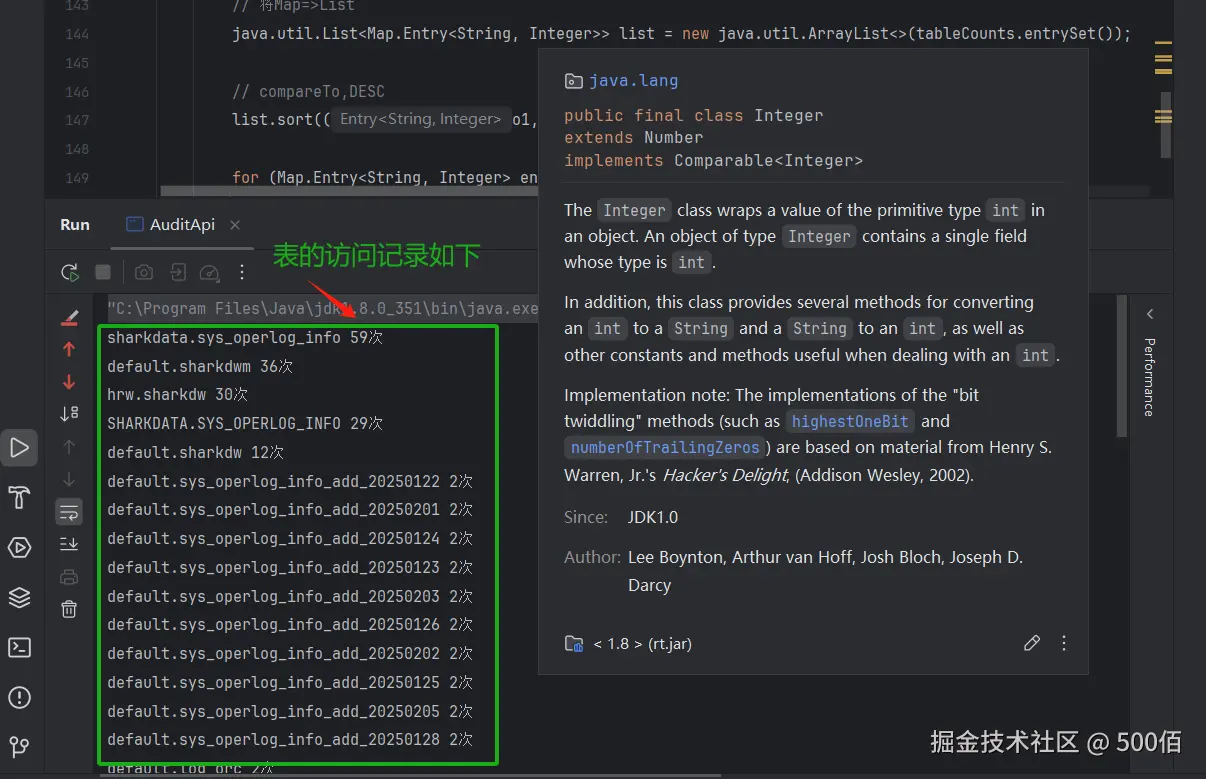Click the java.exe command path line
This screenshot has height=779, width=1206.
tap(323, 309)
